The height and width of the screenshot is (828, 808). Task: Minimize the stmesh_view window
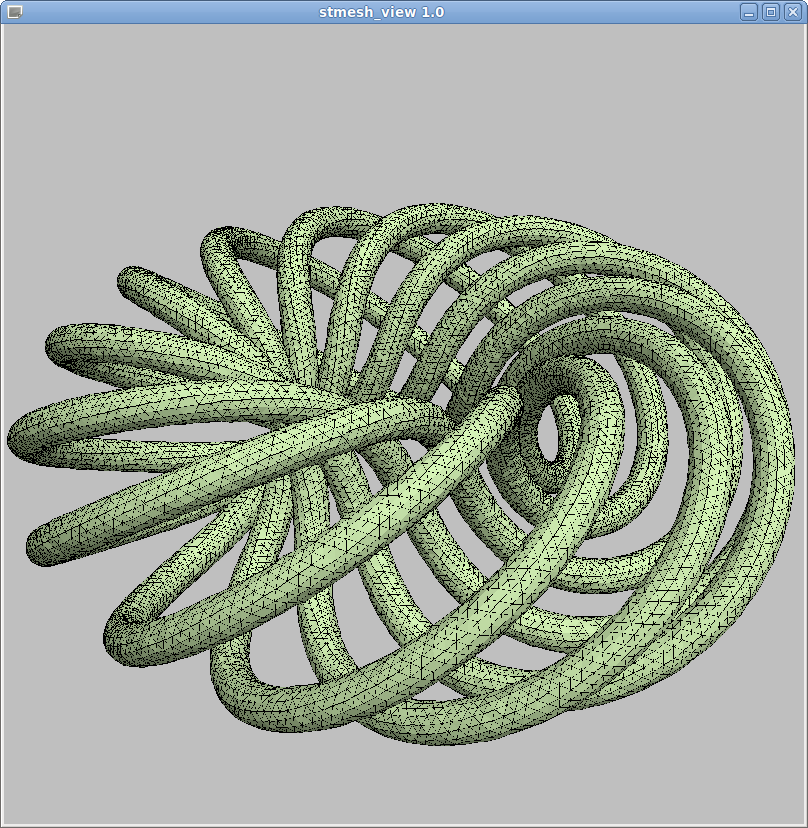749,12
